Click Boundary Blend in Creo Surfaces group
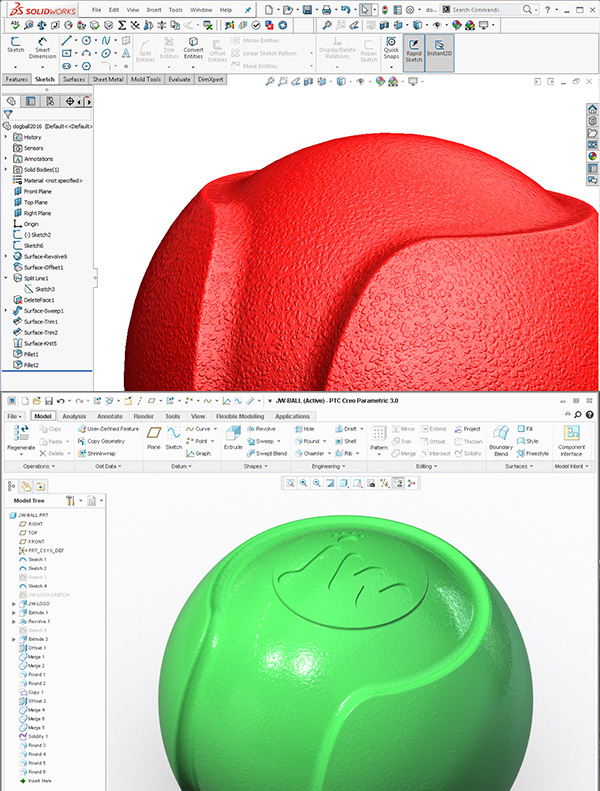This screenshot has height=791, width=600. coord(501,440)
